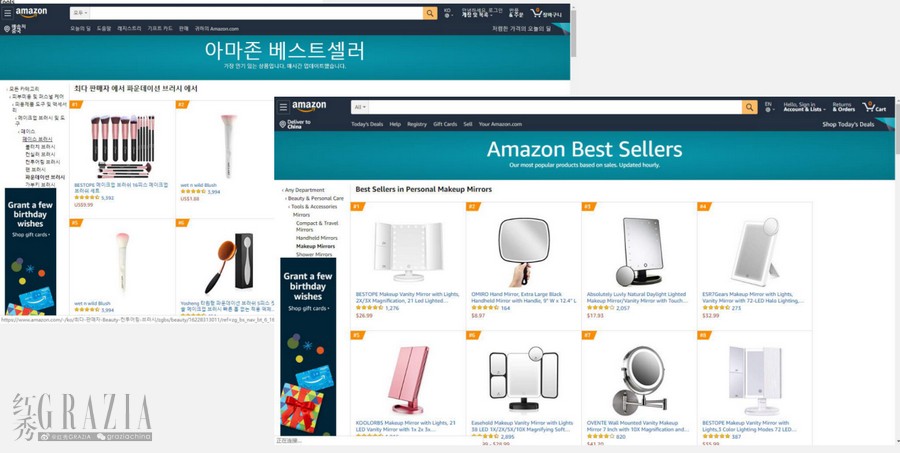Open Today's Deals in navigation bar
Image resolution: width=900 pixels, height=453 pixels.
367,124
